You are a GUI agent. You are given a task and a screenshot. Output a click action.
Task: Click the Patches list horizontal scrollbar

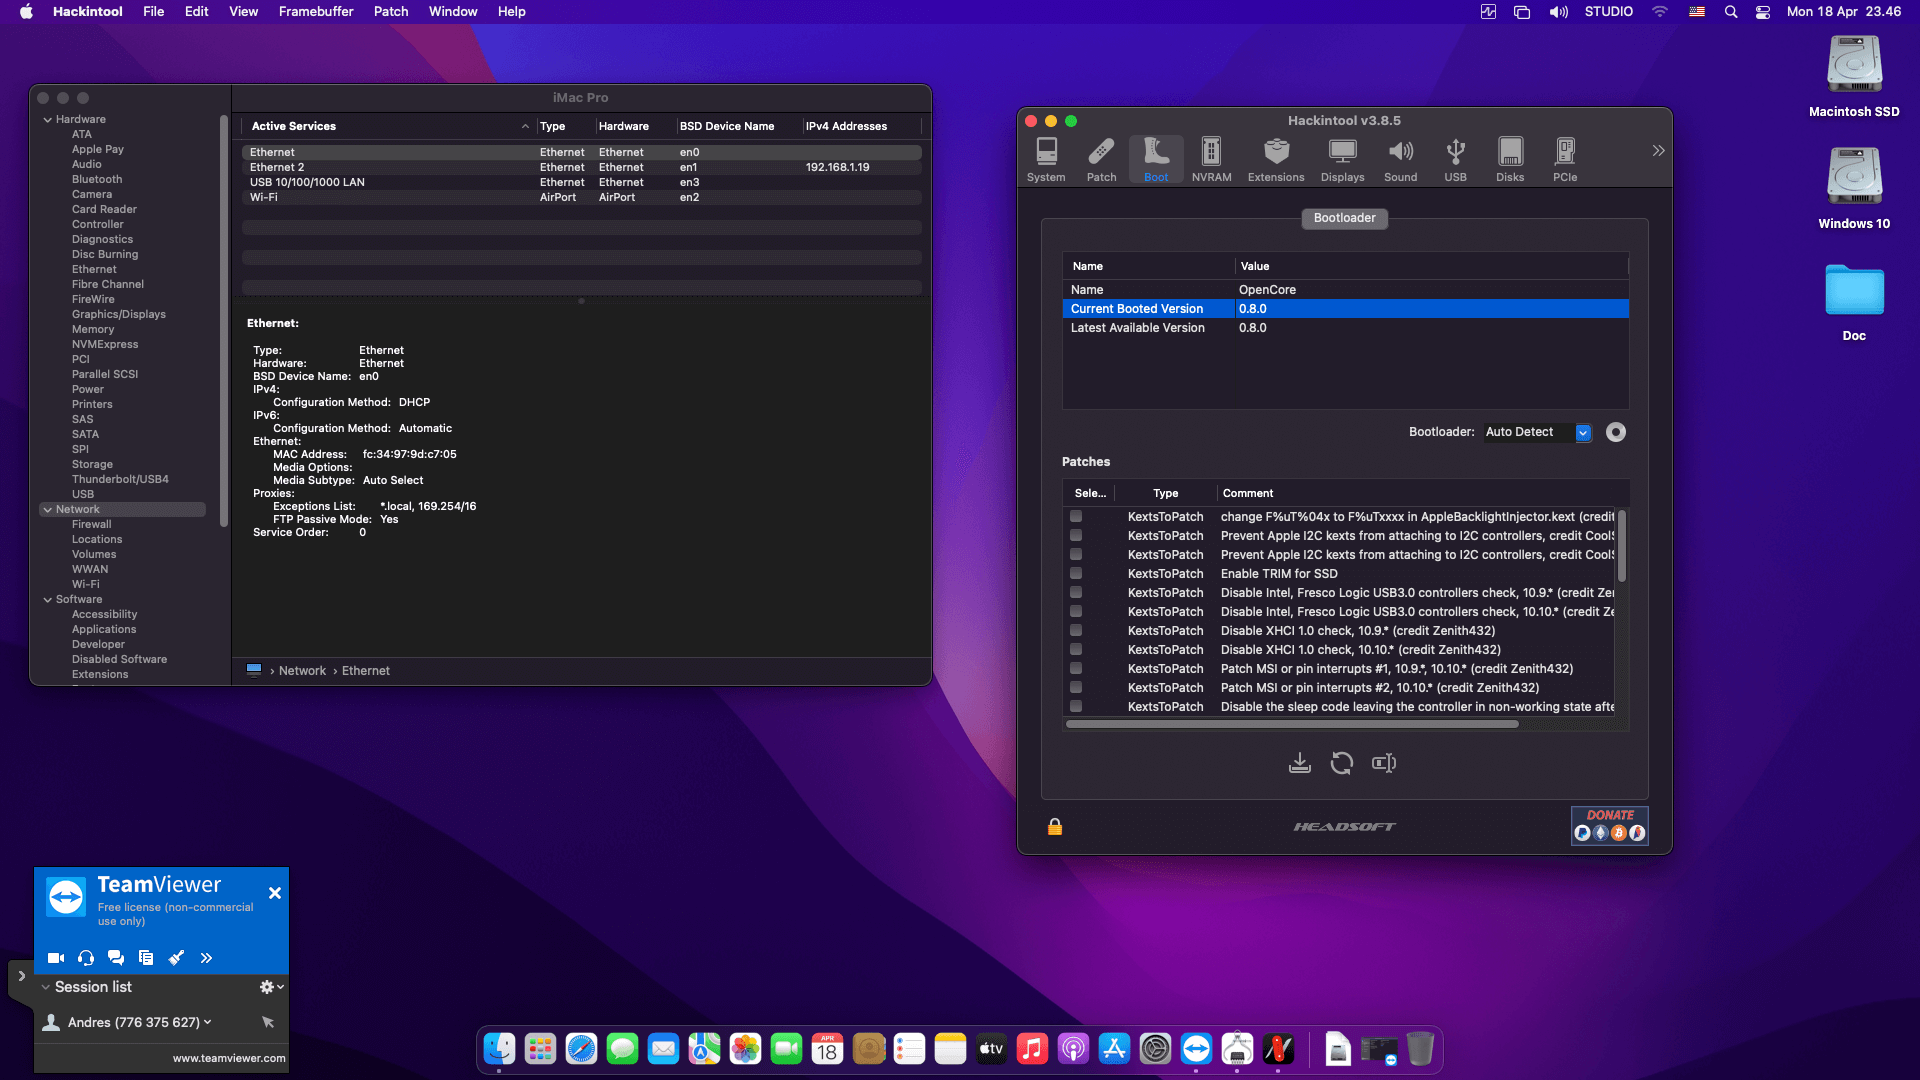pyautogui.click(x=1292, y=724)
